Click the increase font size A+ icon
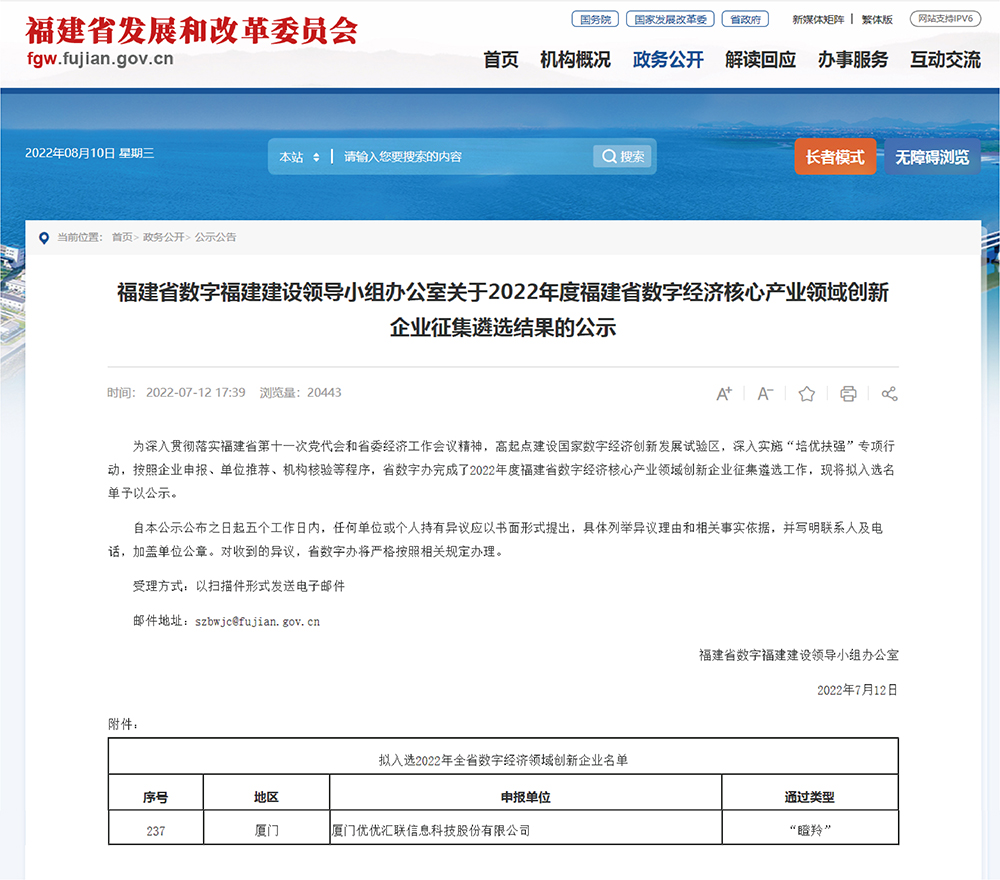The image size is (1000, 880). click(x=724, y=393)
